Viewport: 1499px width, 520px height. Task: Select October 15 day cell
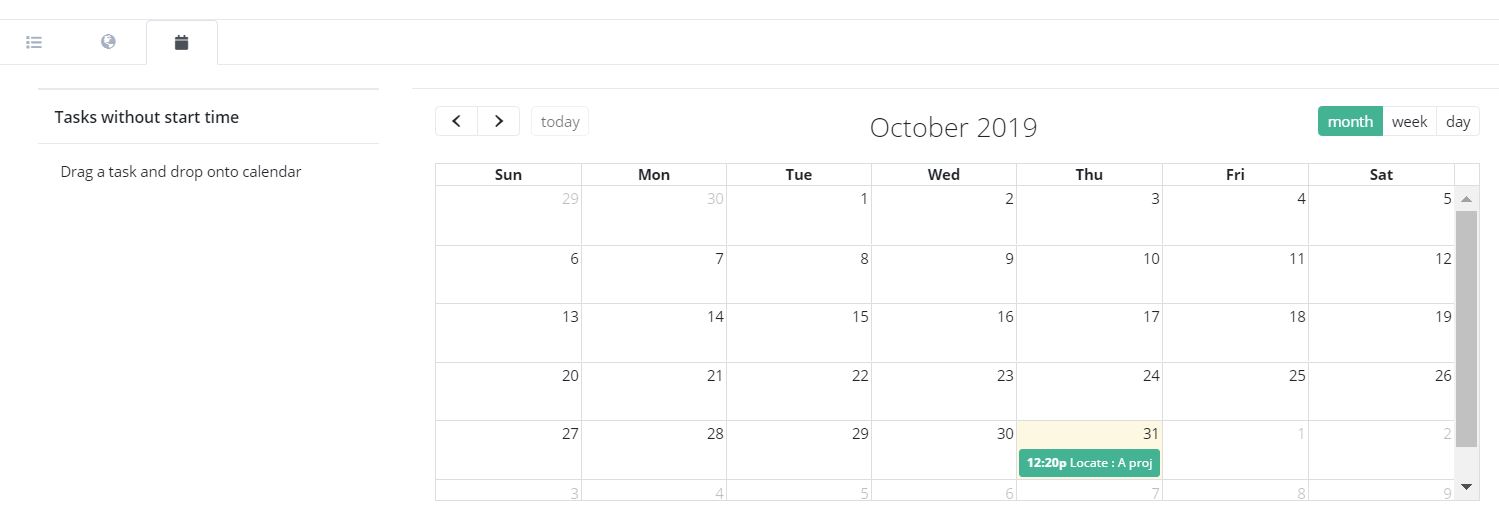(798, 333)
